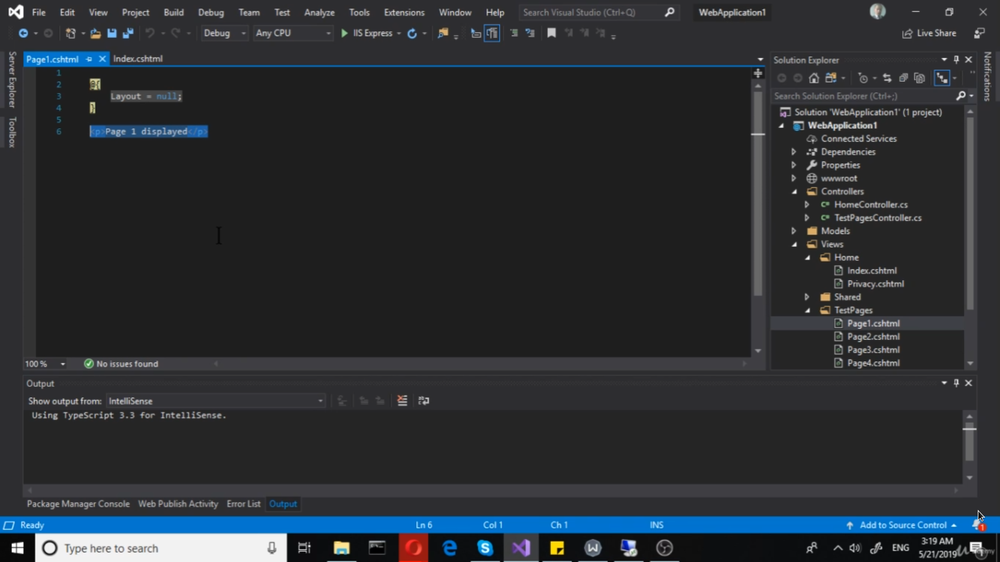Save the current file with the Save icon
The width and height of the screenshot is (1000, 562).
coord(112,33)
